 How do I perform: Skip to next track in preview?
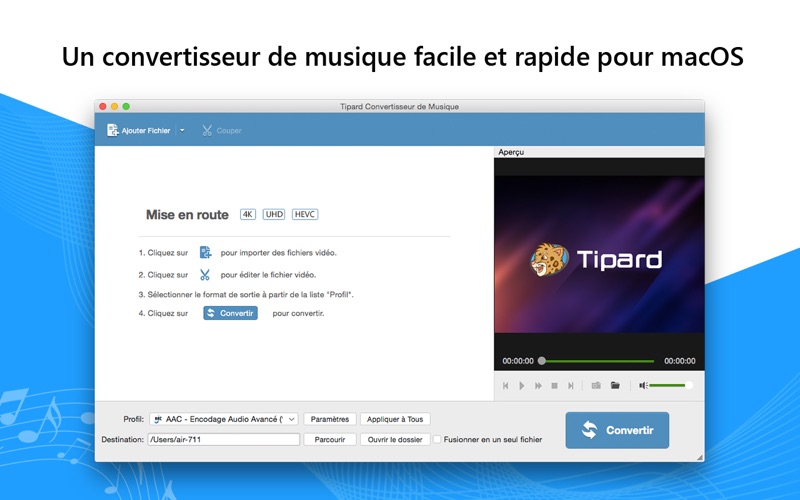click(x=570, y=386)
